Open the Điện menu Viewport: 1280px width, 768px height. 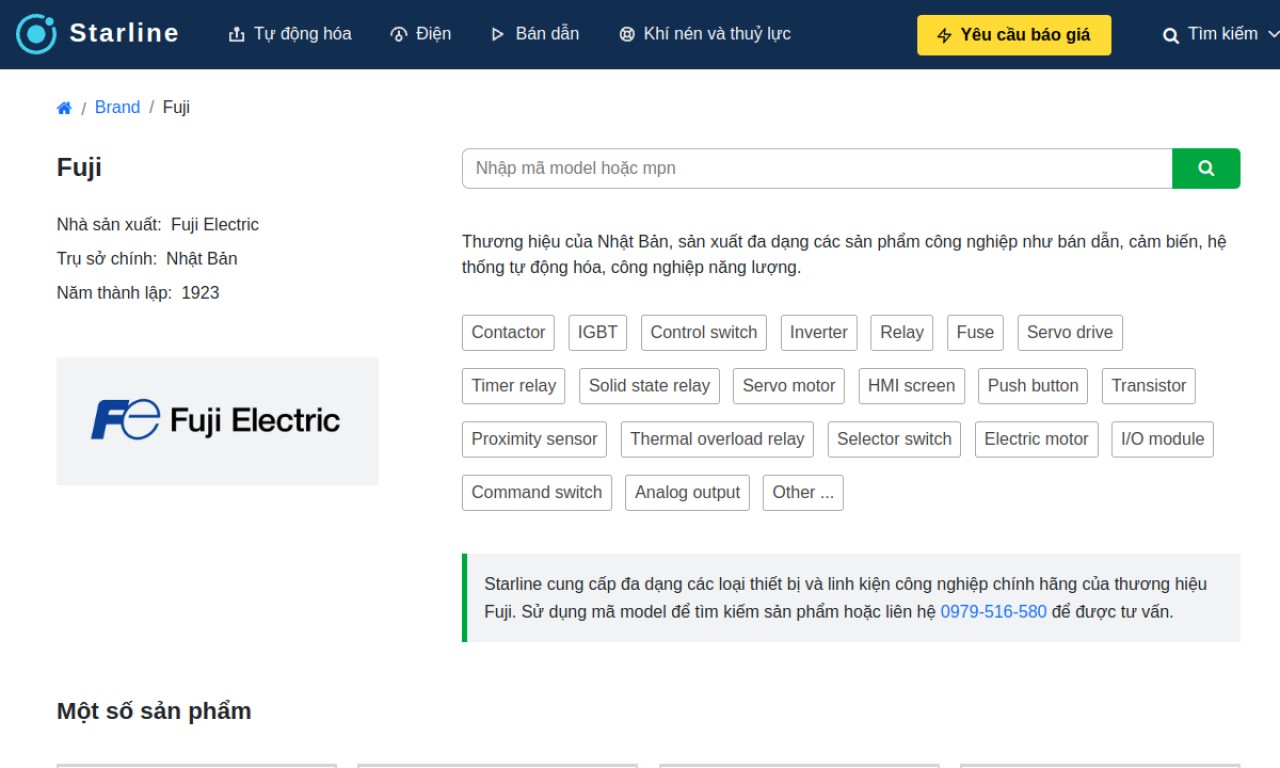pyautogui.click(x=421, y=34)
